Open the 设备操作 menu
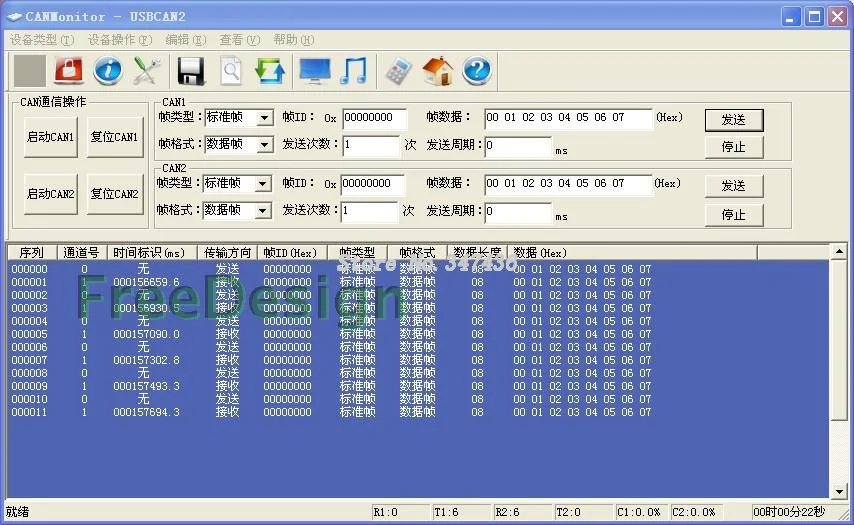 120,40
